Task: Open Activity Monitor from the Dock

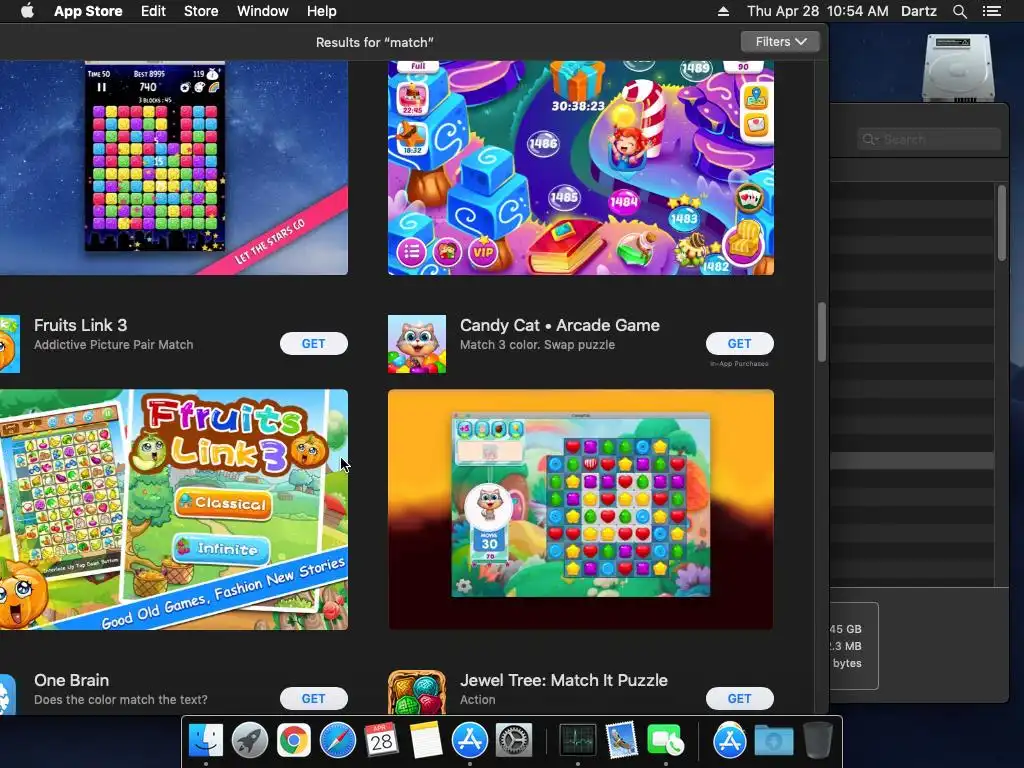Action: [x=577, y=741]
